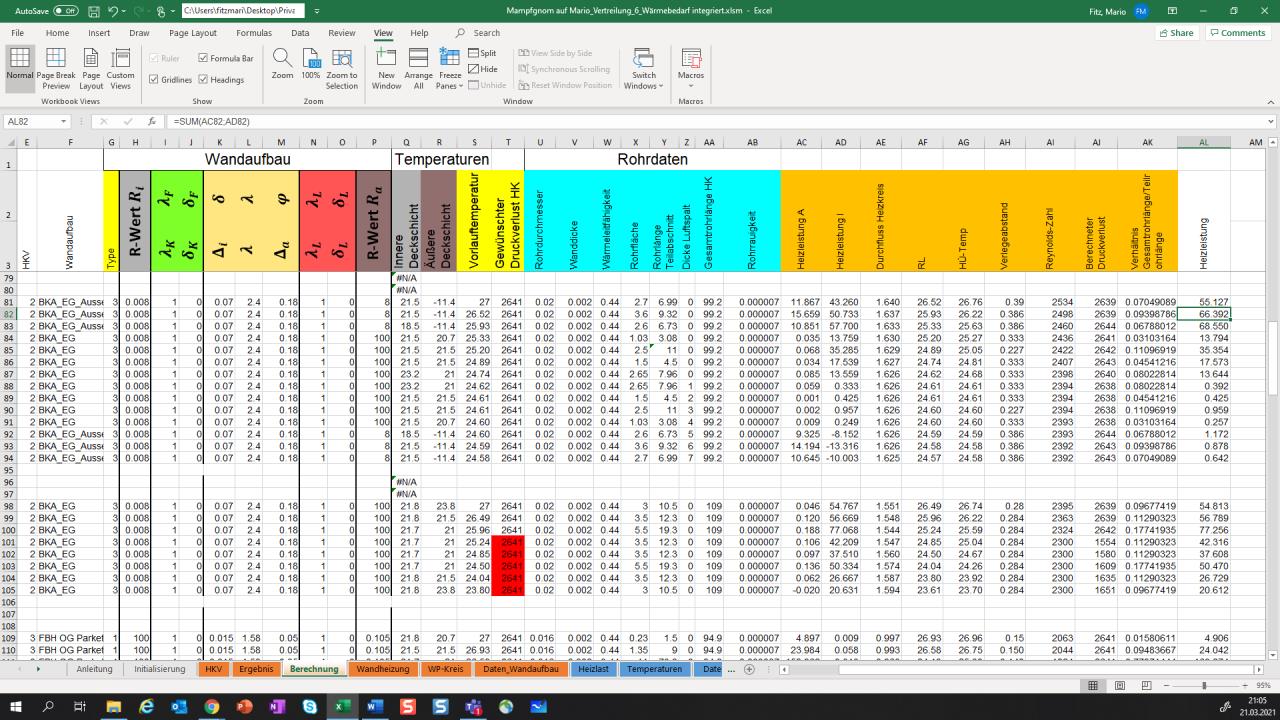This screenshot has height=720, width=1280.
Task: Select the Normal workbook view
Action: click(20, 68)
